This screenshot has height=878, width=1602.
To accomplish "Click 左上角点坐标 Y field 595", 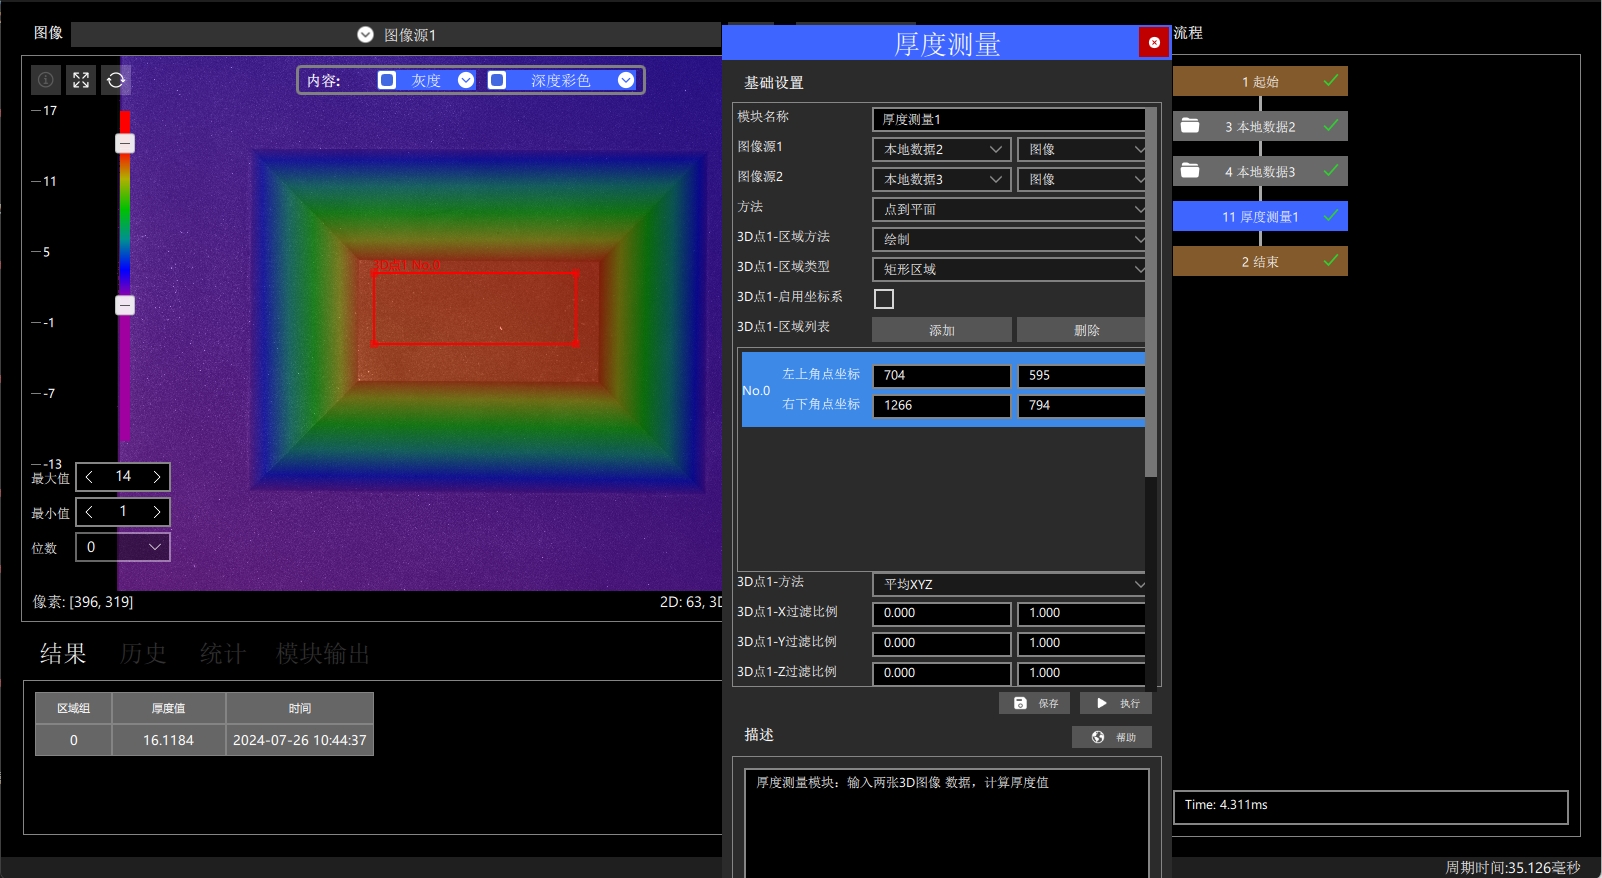I will pyautogui.click(x=1082, y=376).
